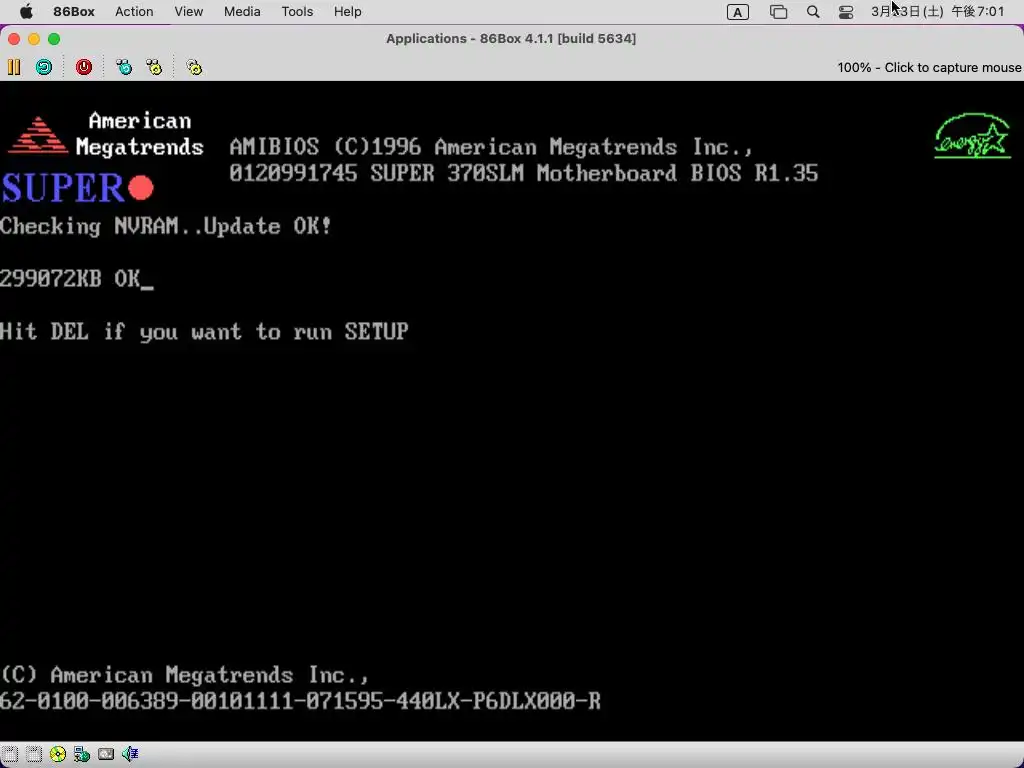The height and width of the screenshot is (768, 1024).
Task: Open the Tools menu
Action: pyautogui.click(x=297, y=12)
